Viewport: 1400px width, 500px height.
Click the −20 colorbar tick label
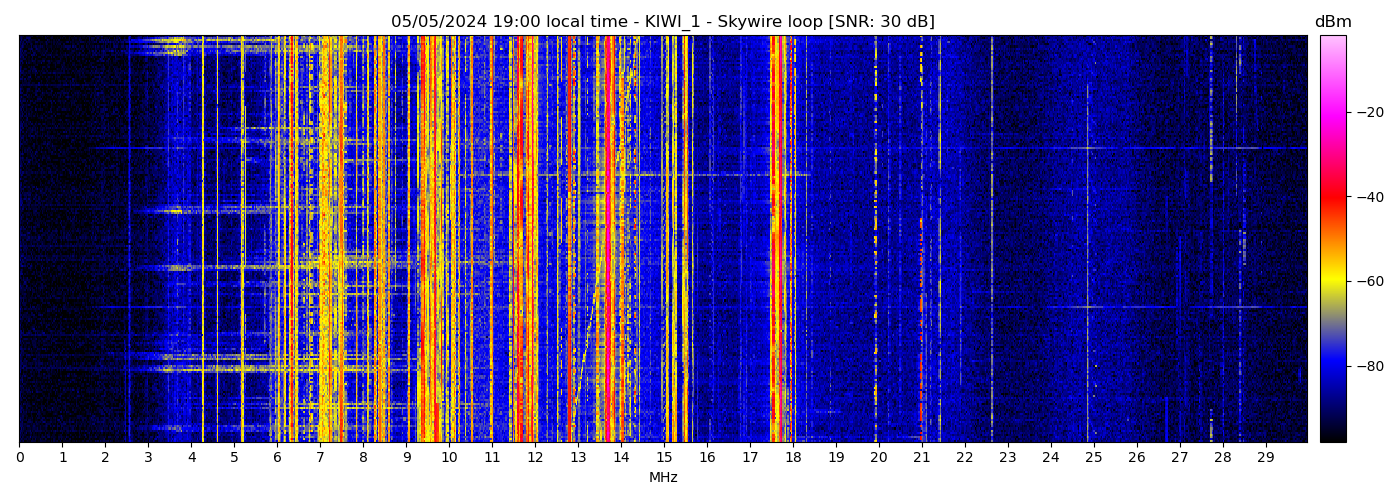(x=1366, y=112)
